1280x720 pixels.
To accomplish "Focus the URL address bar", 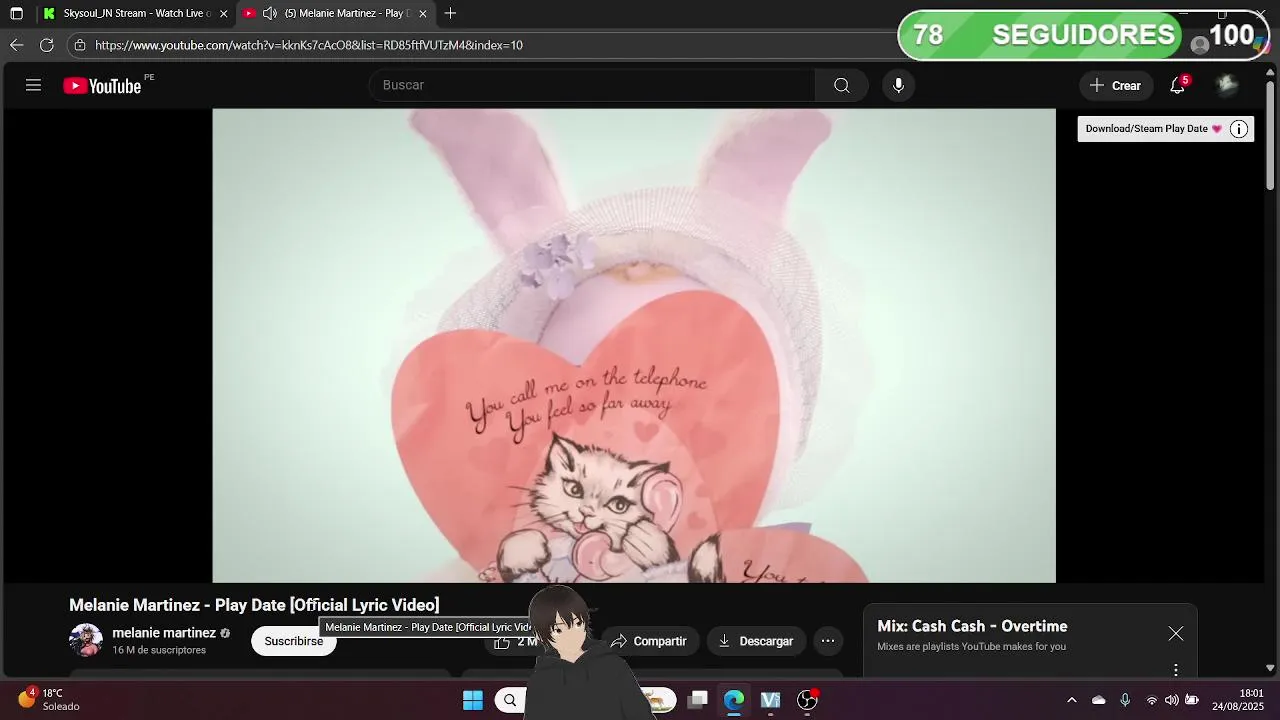I will 480,45.
